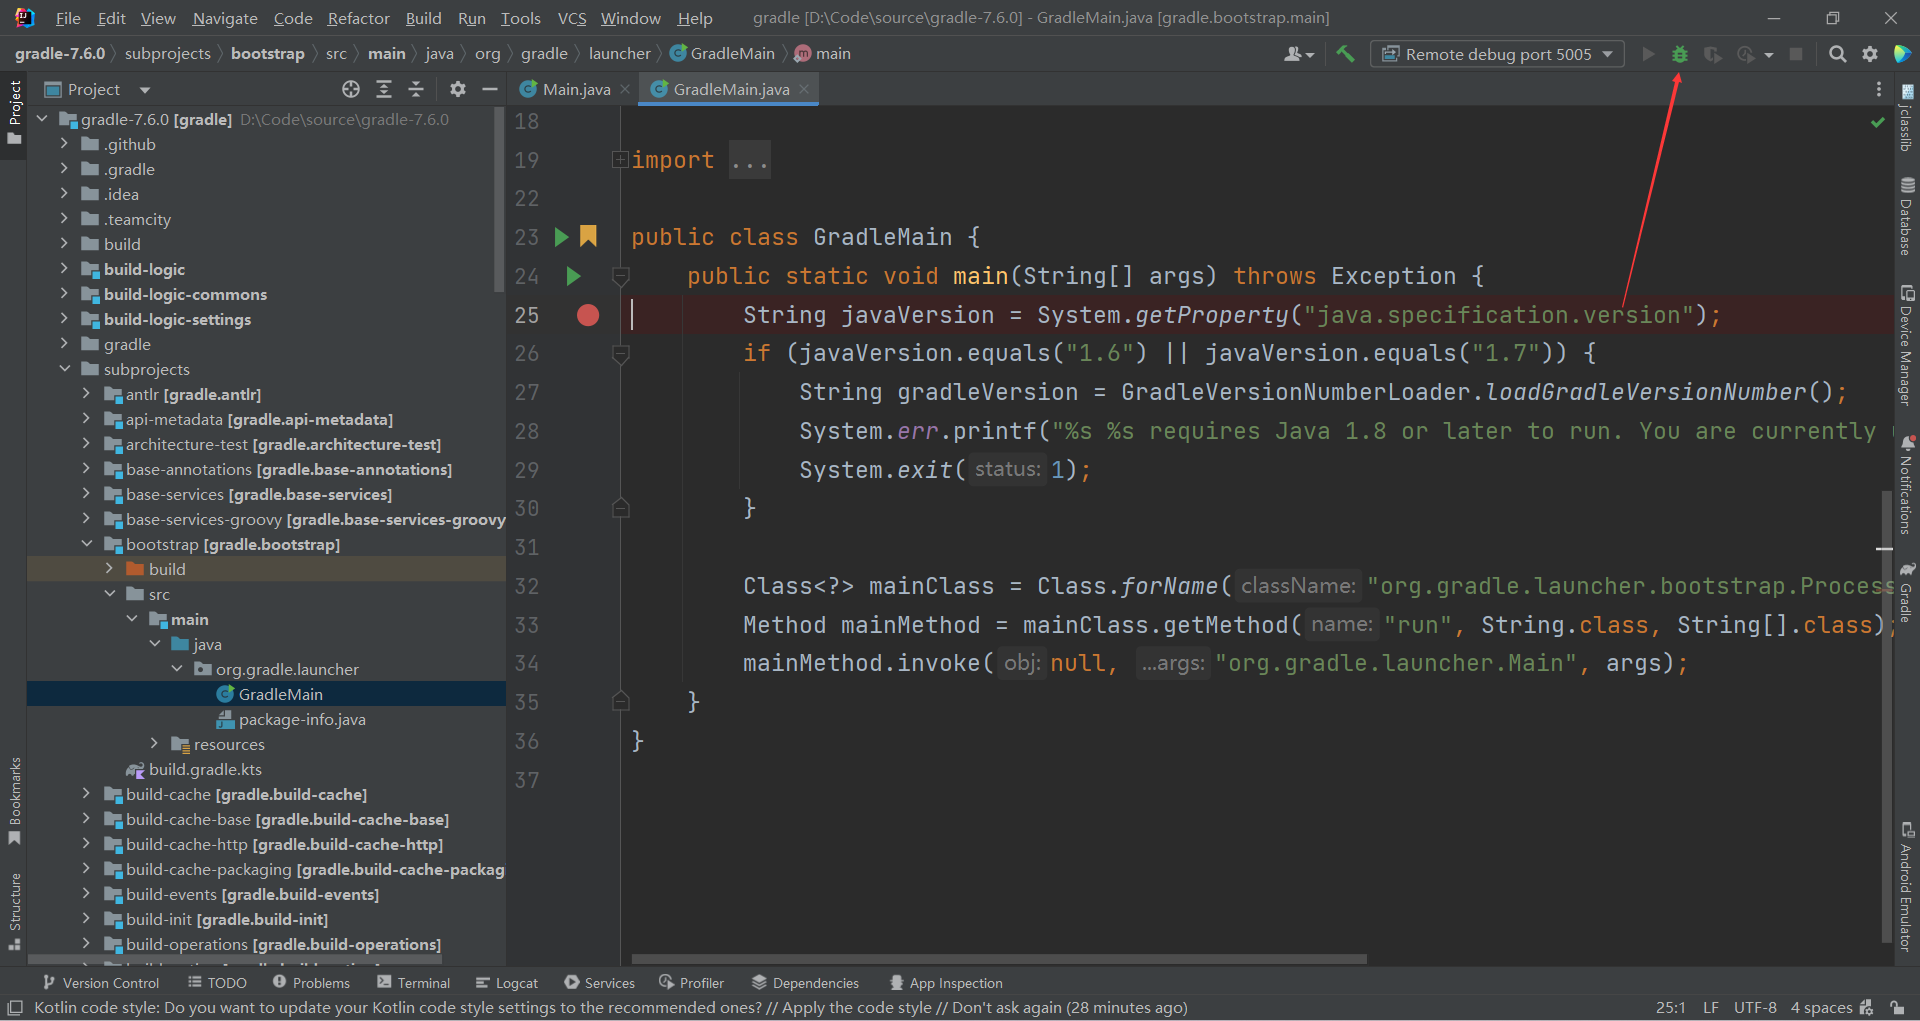Toggle the Structure tool window
Viewport: 1920px width, 1021px height.
pos(14,910)
